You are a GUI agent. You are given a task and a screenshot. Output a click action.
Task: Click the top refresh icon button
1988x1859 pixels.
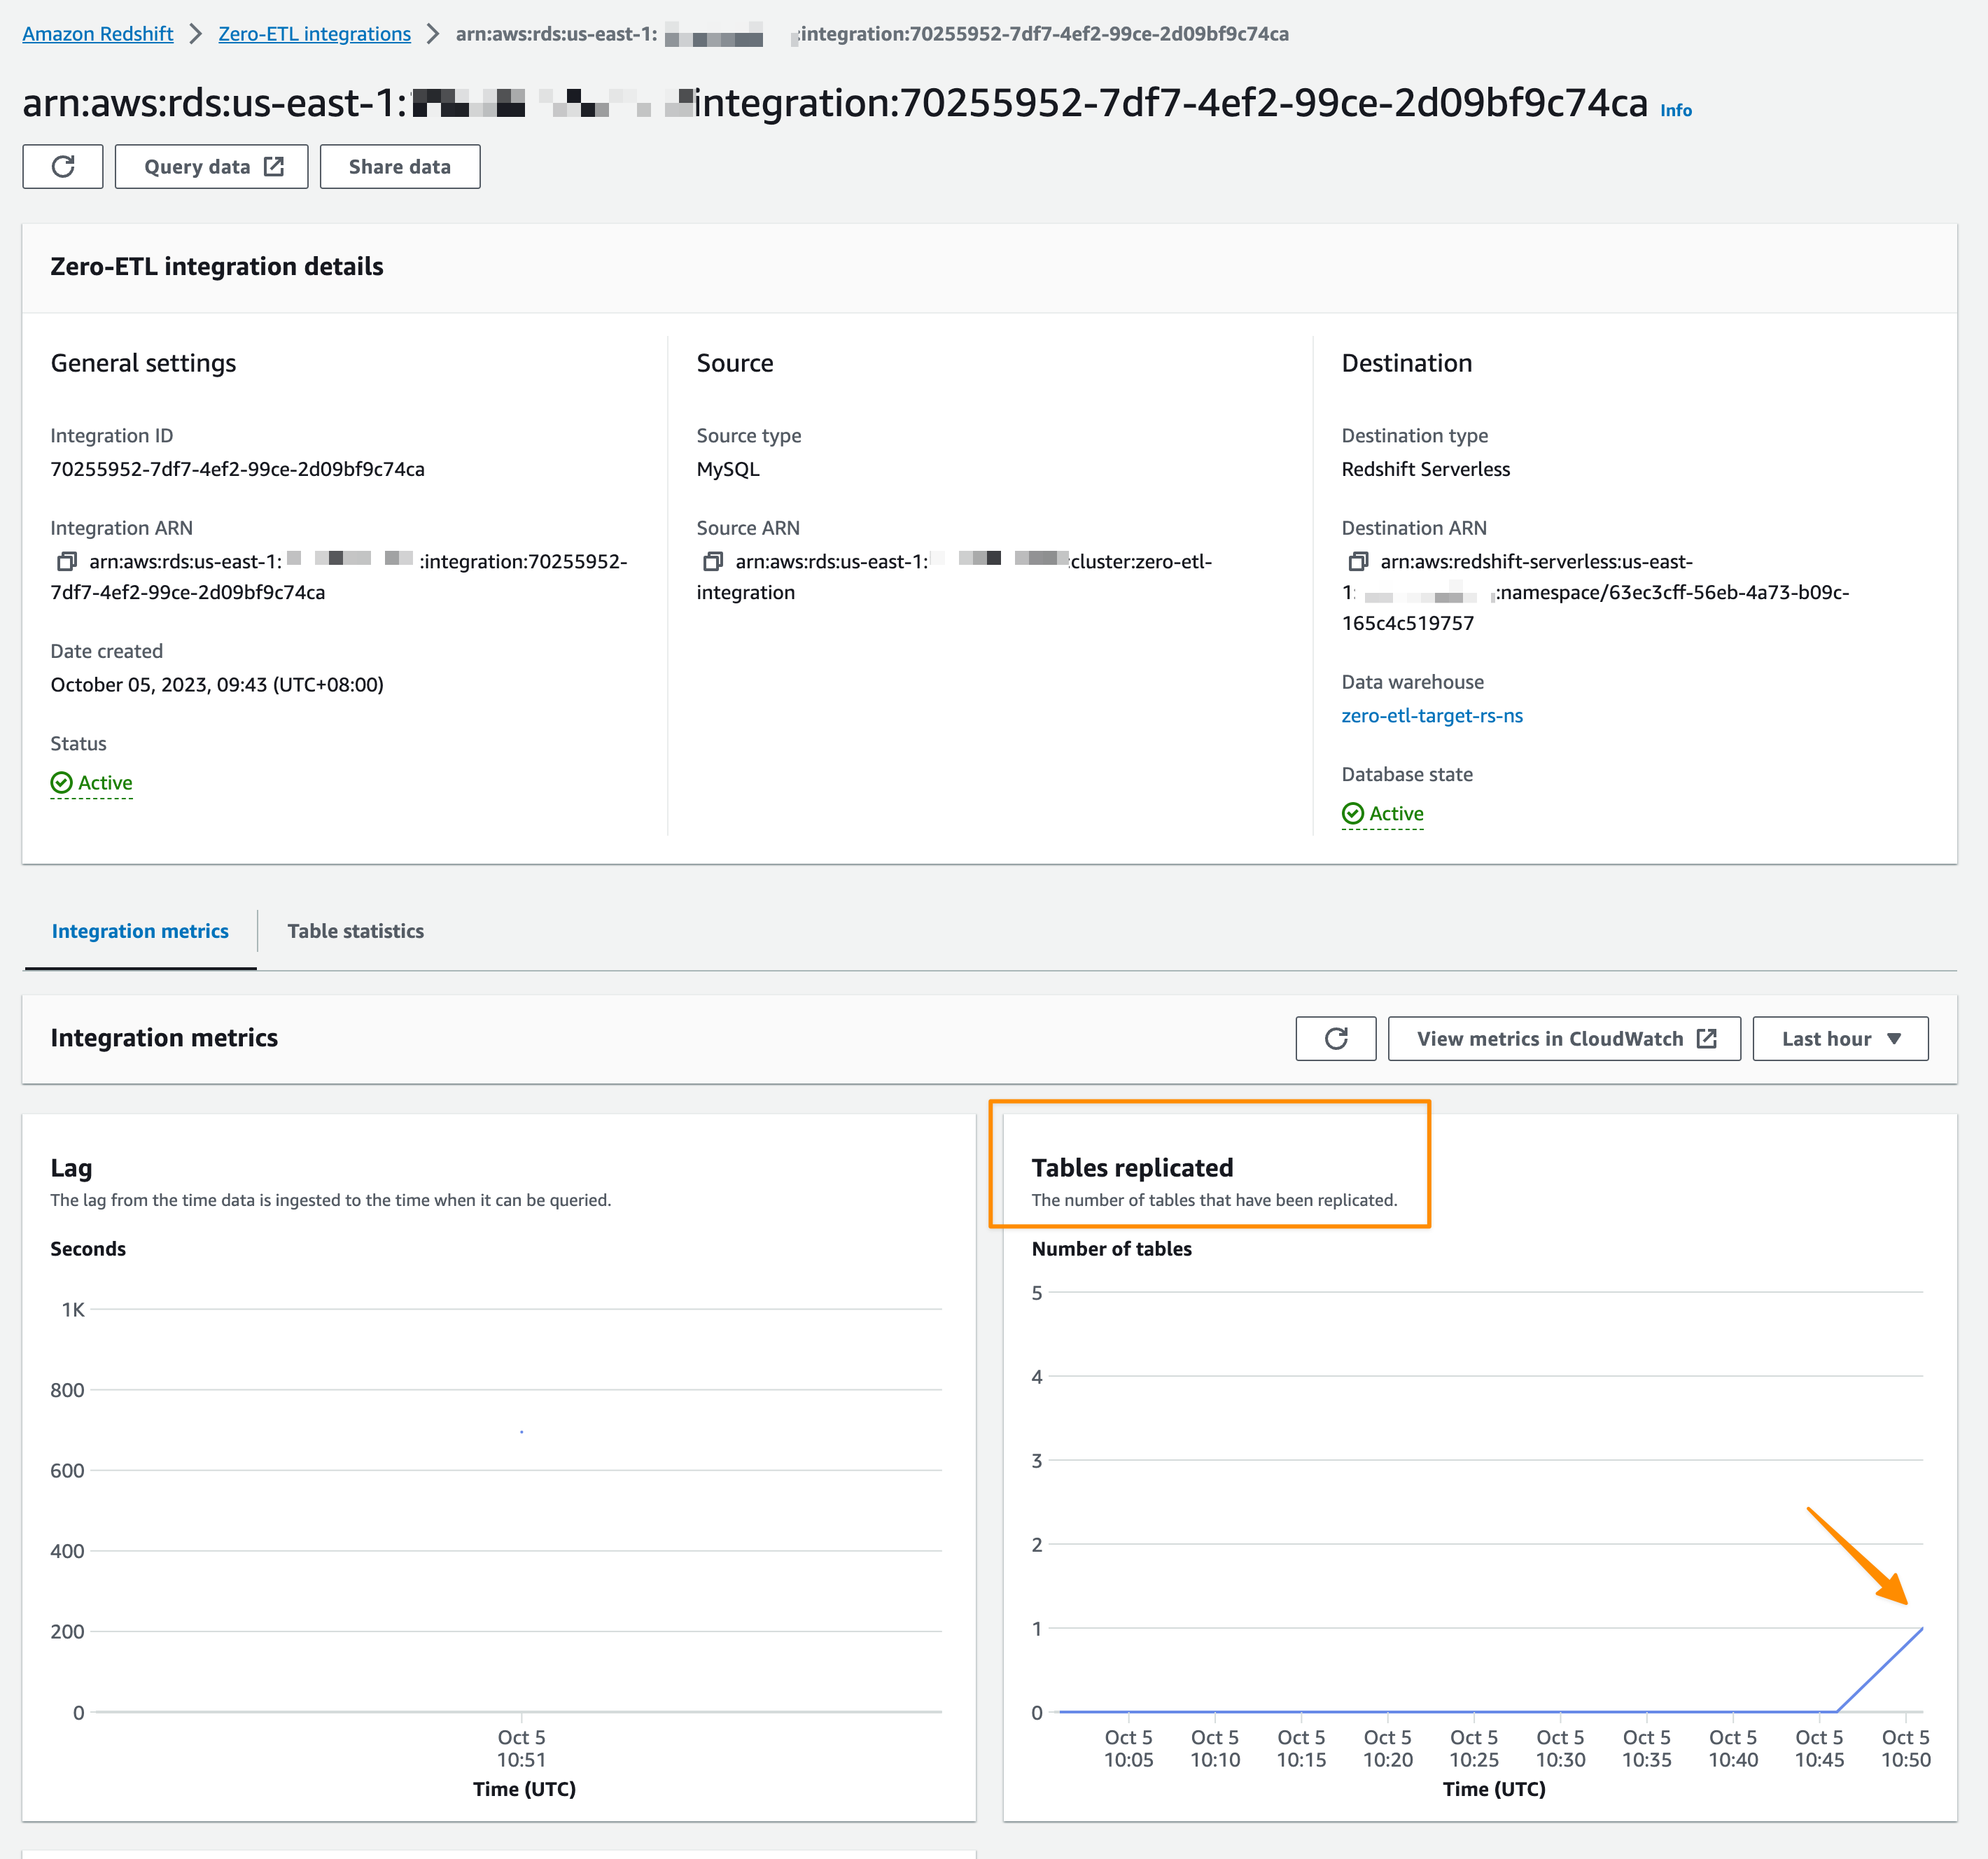(62, 166)
